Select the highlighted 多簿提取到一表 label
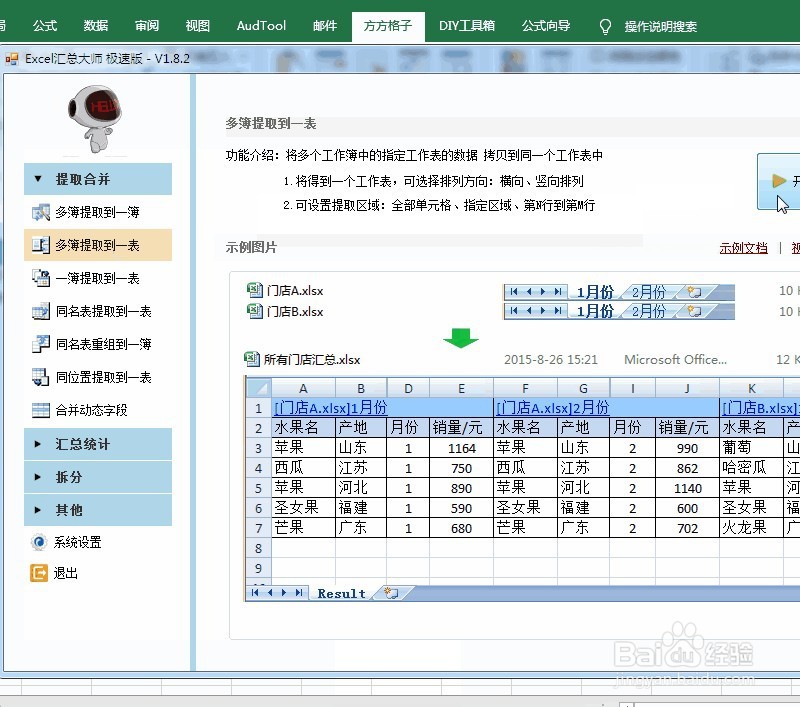800x707 pixels. tap(97, 245)
